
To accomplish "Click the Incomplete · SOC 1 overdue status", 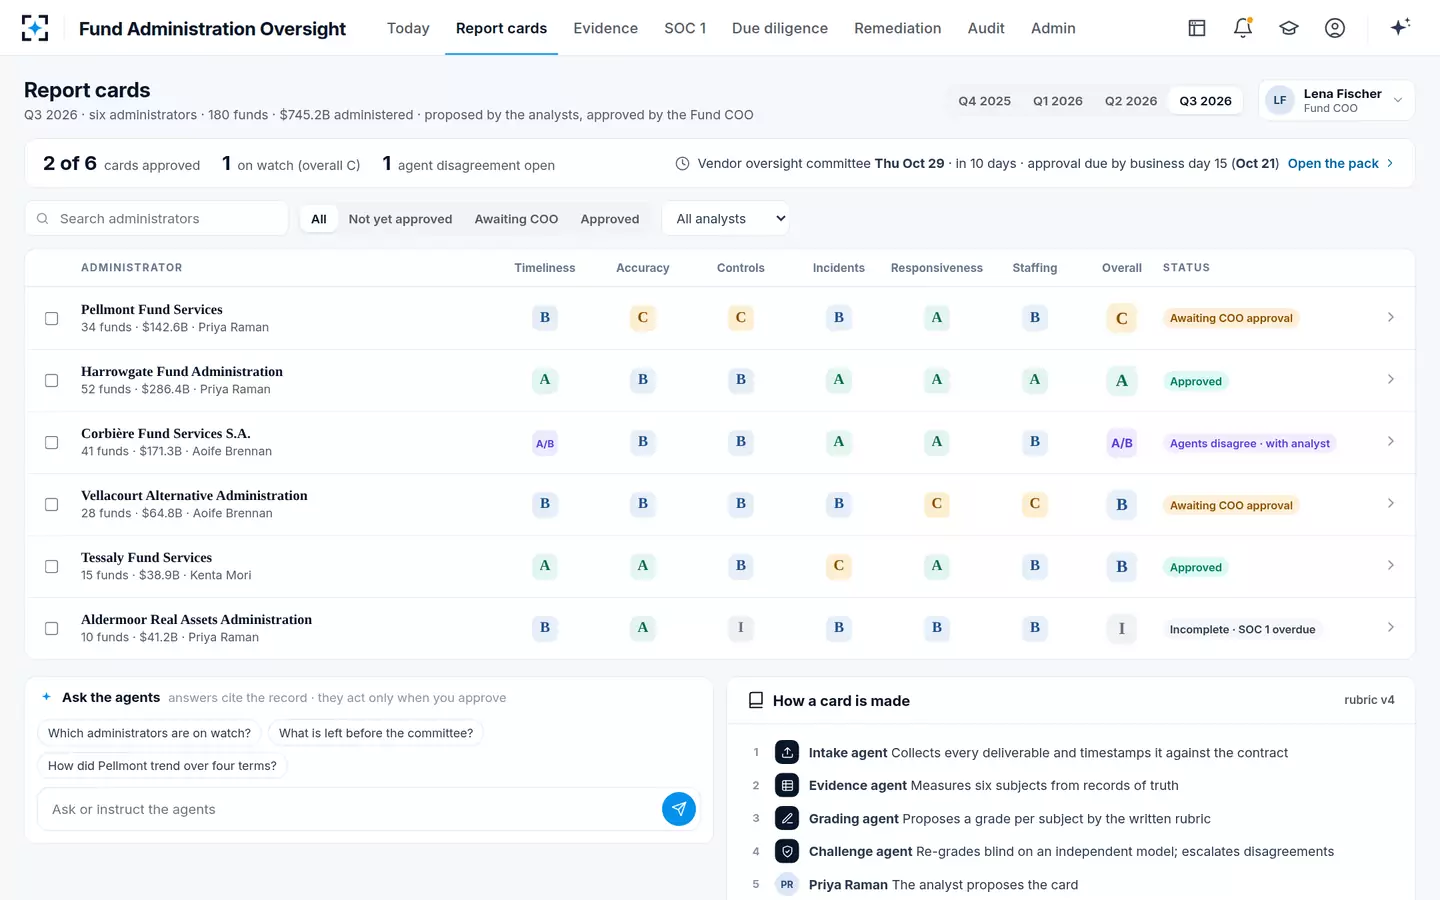I will coord(1242,629).
